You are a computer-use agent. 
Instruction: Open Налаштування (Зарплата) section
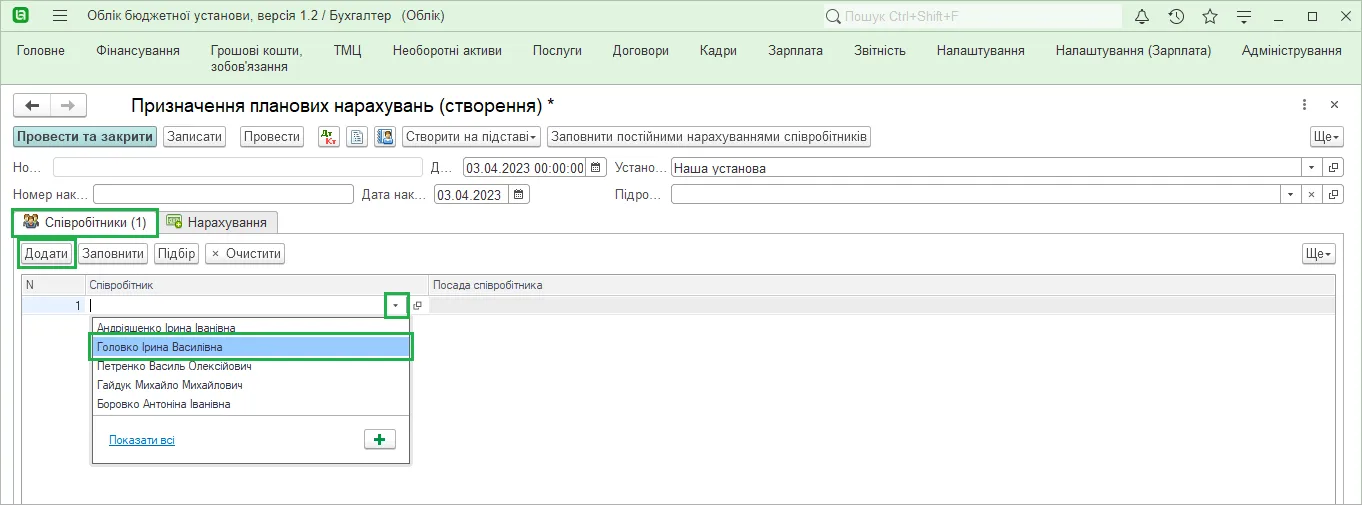click(x=1133, y=51)
